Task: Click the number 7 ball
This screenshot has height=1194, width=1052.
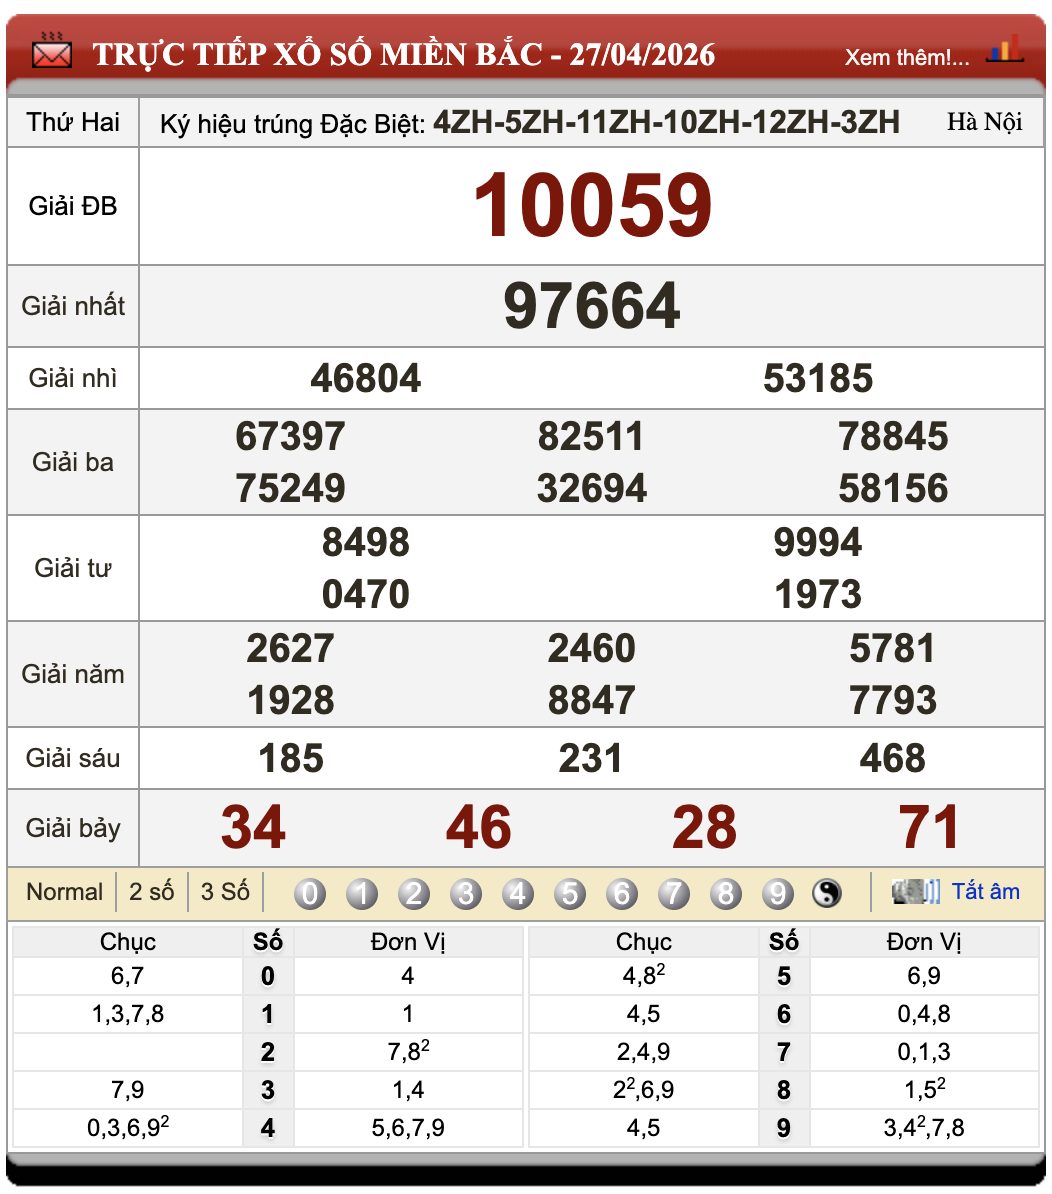Action: point(674,893)
